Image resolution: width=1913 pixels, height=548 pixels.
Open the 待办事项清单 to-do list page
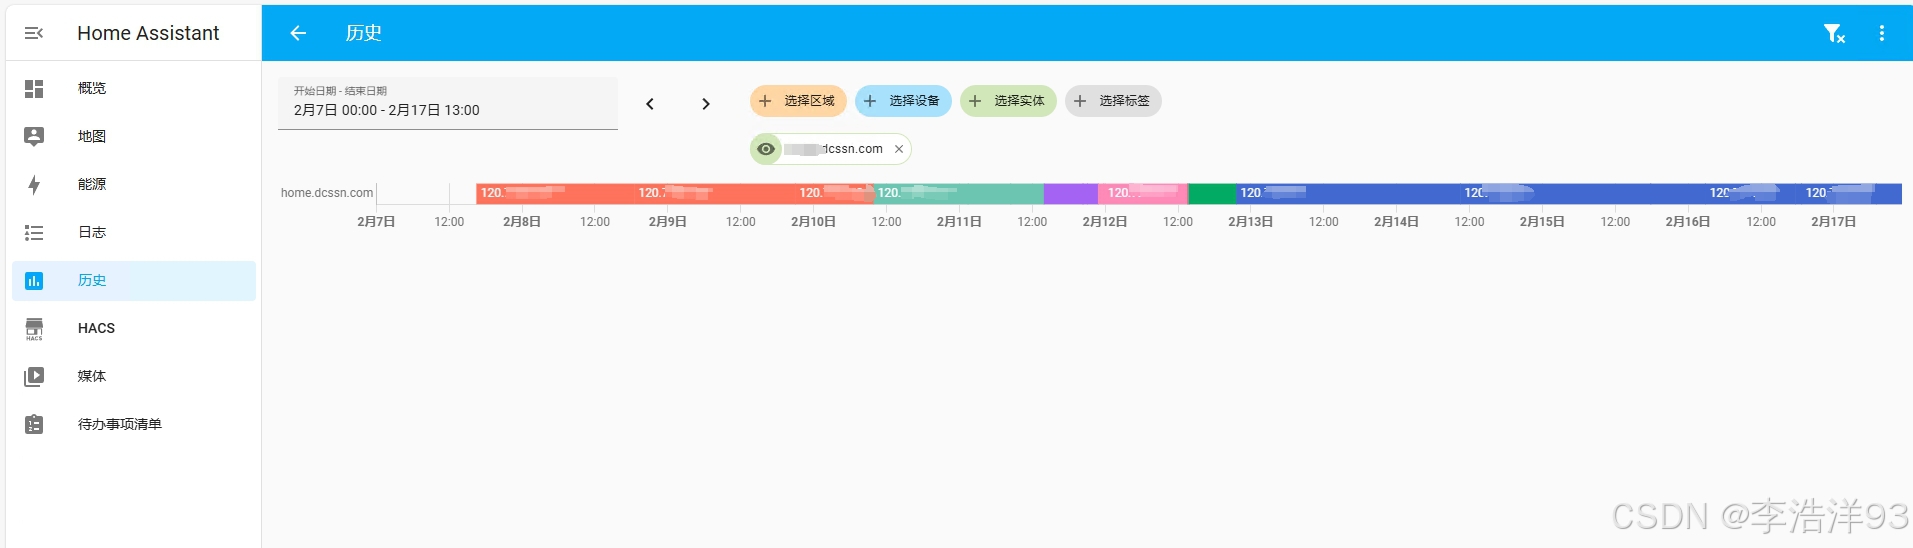coord(134,424)
